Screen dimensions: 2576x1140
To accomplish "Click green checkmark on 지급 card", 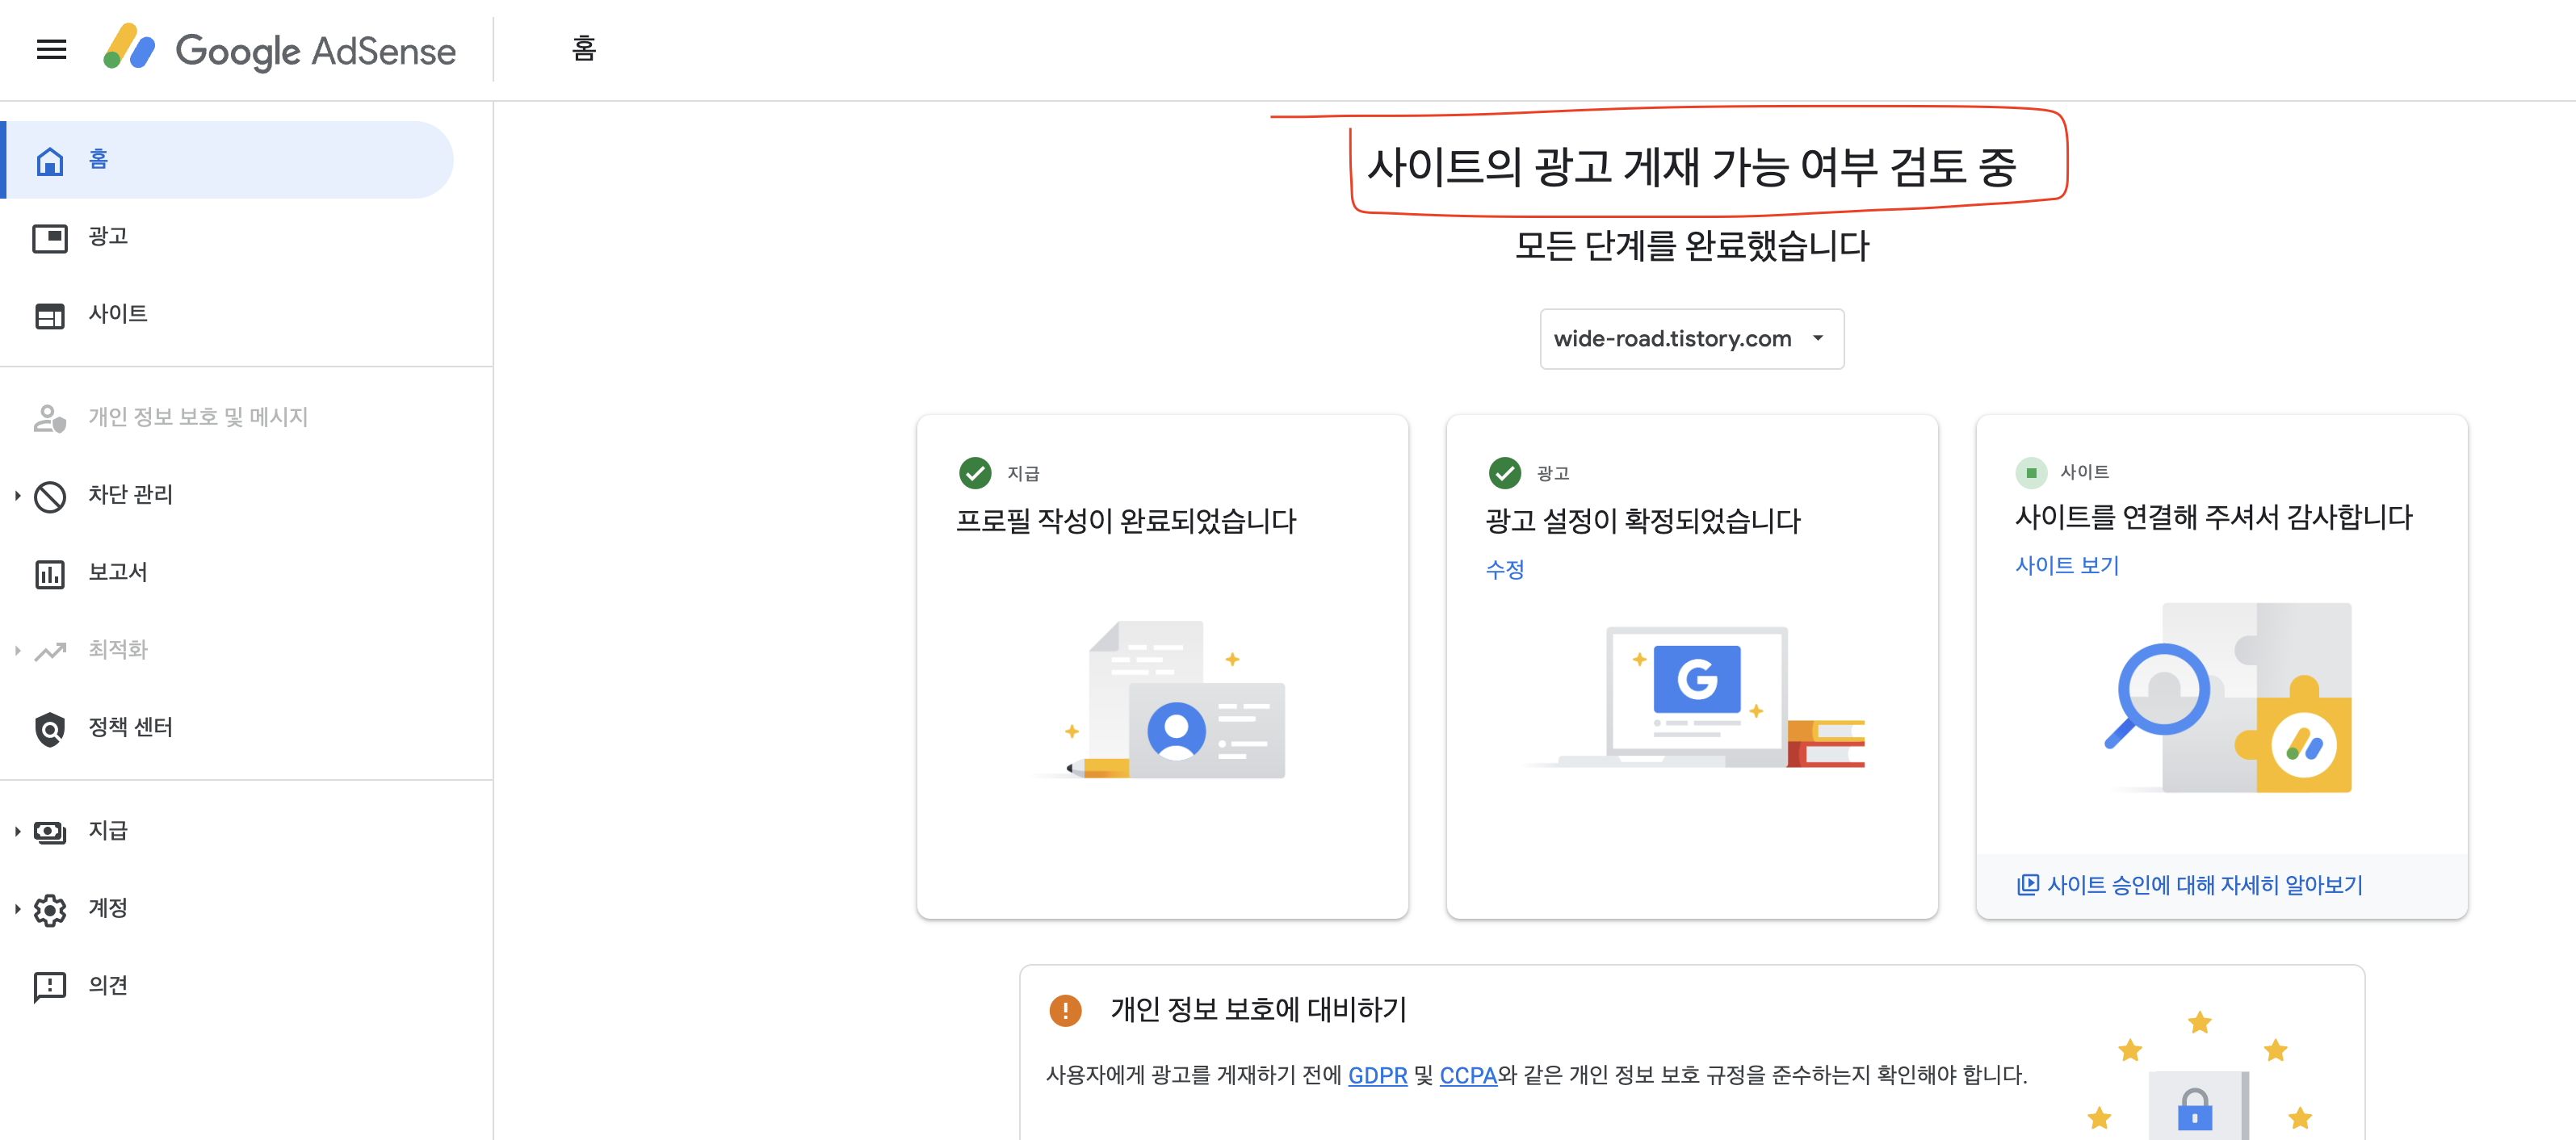I will [975, 472].
